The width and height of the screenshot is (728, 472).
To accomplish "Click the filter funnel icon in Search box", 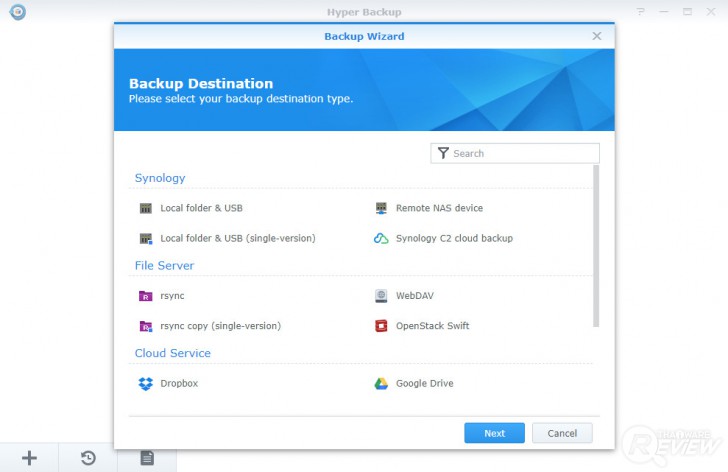I will click(443, 153).
